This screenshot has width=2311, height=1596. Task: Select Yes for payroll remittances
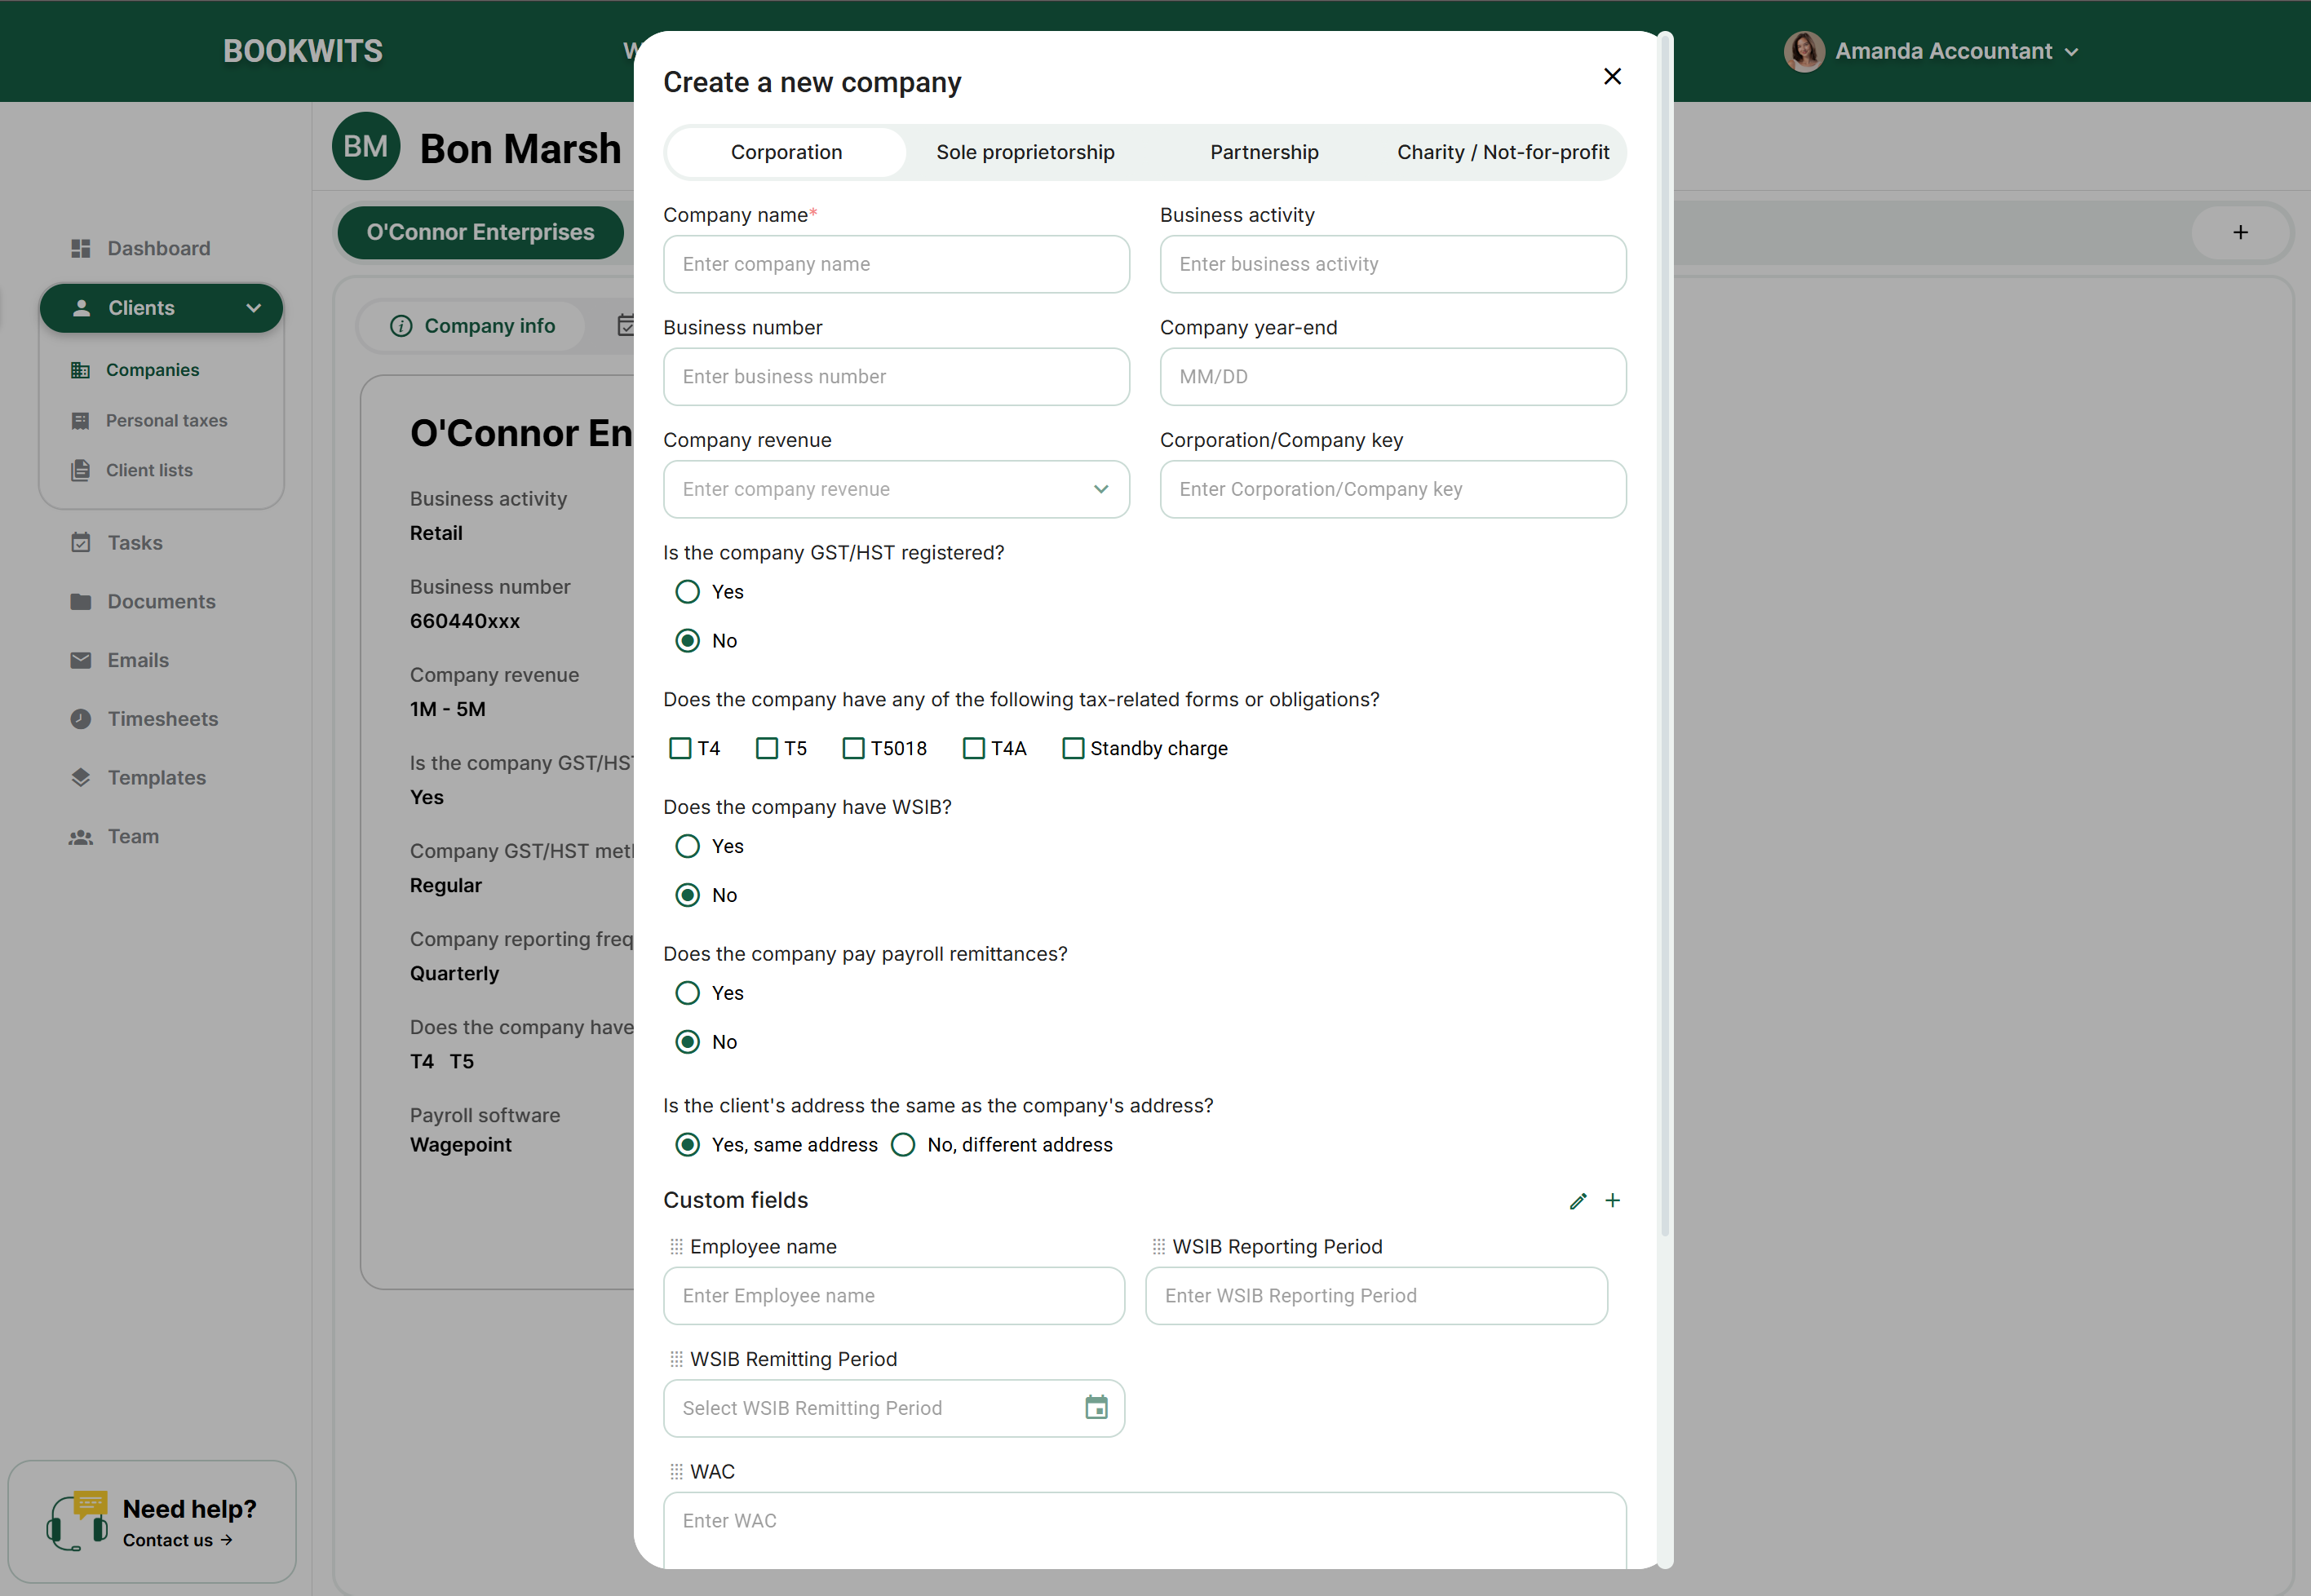pyautogui.click(x=688, y=993)
